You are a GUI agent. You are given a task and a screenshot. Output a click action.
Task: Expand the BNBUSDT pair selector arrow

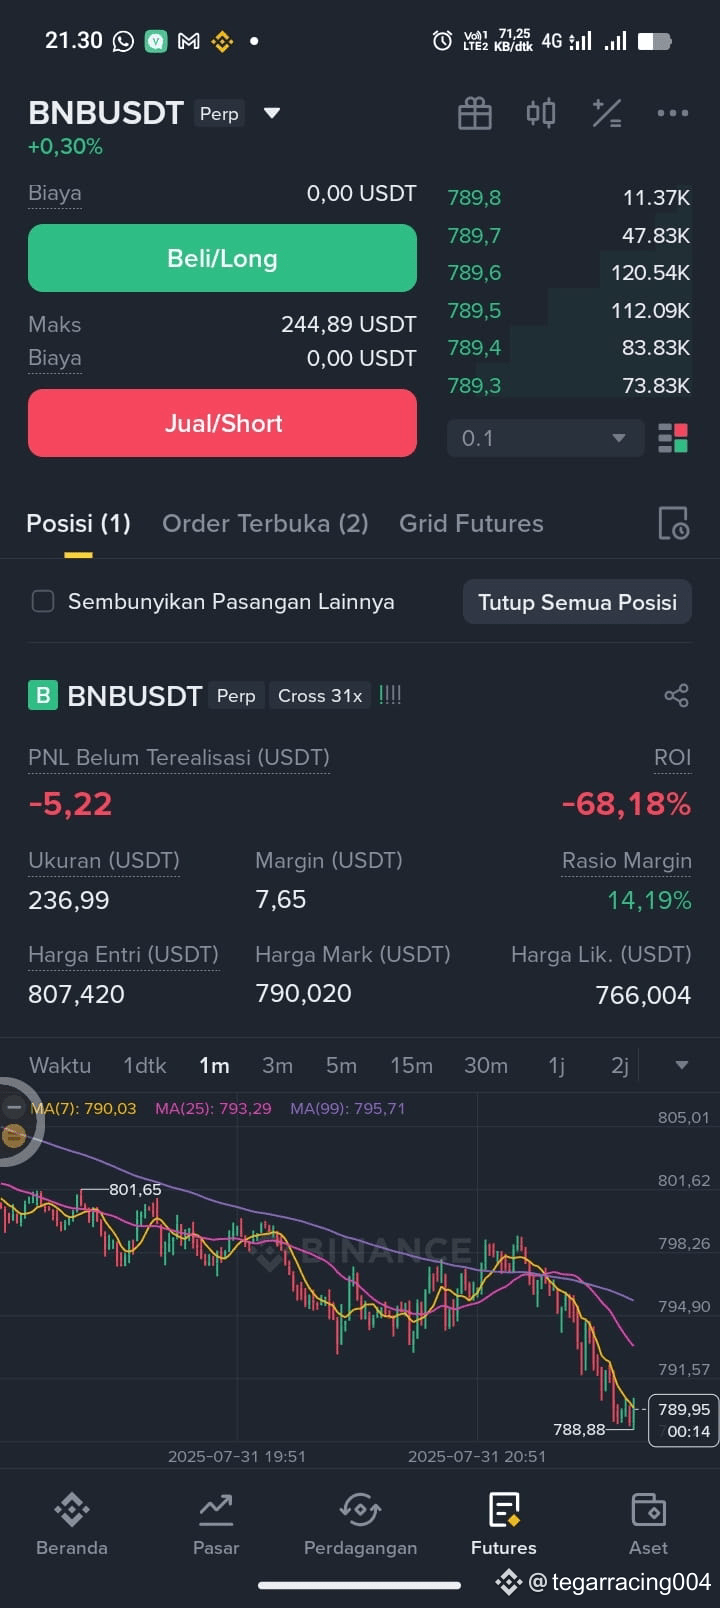point(272,113)
